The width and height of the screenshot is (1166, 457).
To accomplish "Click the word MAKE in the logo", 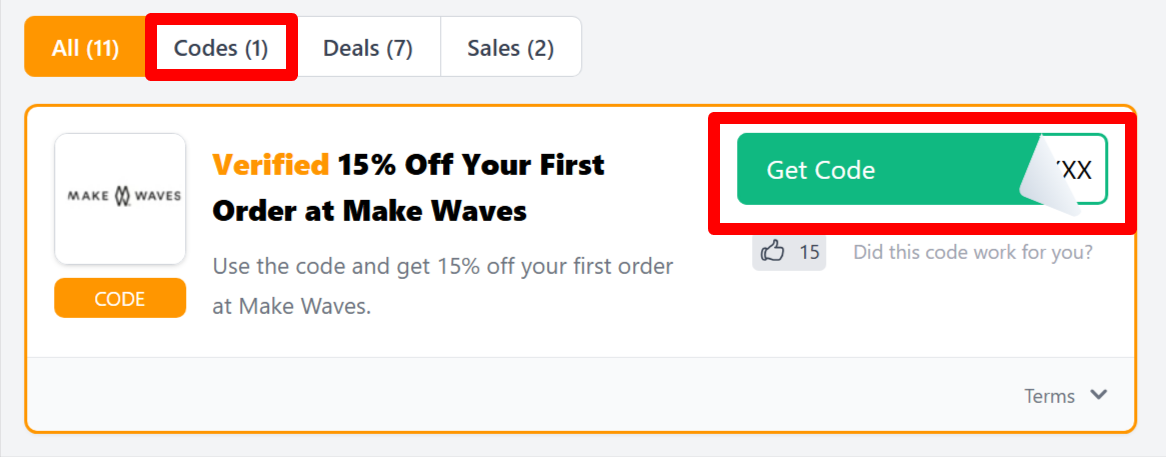I will tap(87, 196).
